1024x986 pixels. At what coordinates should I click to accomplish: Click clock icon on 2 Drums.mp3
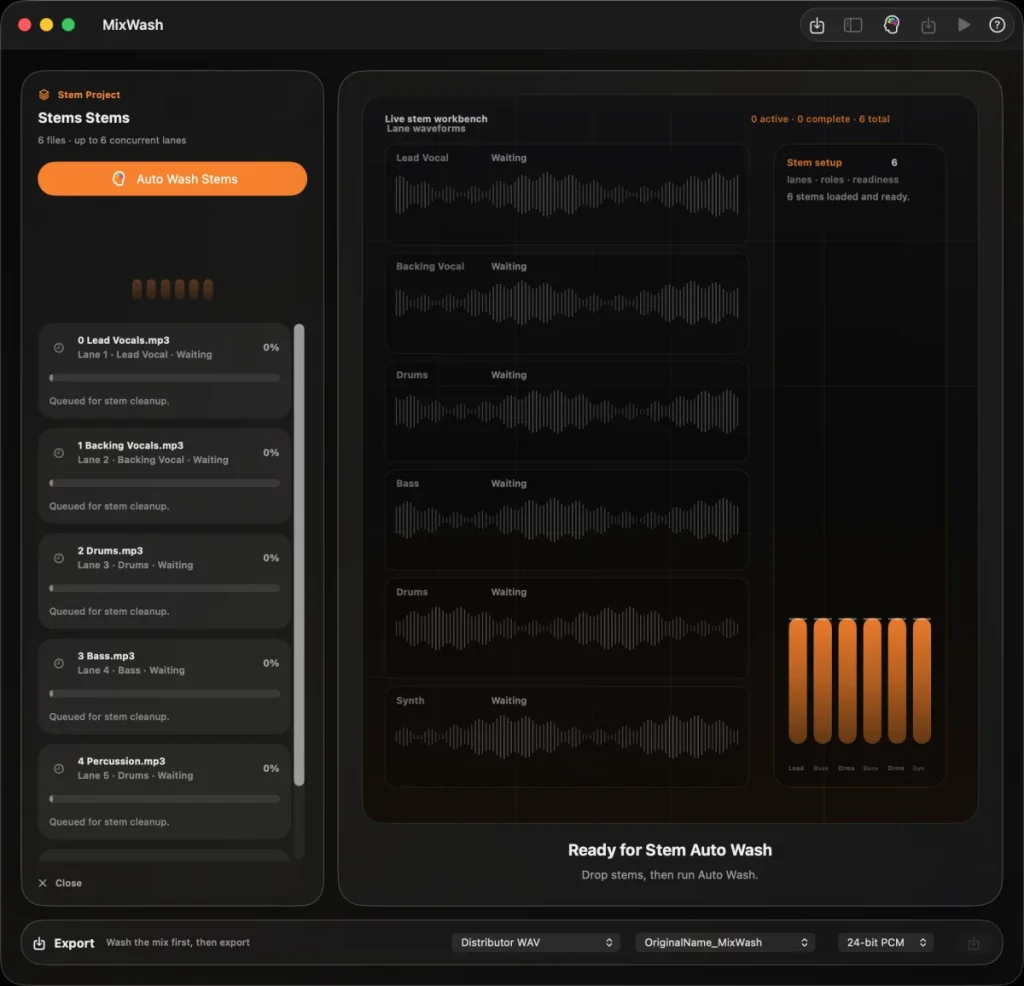coord(59,558)
